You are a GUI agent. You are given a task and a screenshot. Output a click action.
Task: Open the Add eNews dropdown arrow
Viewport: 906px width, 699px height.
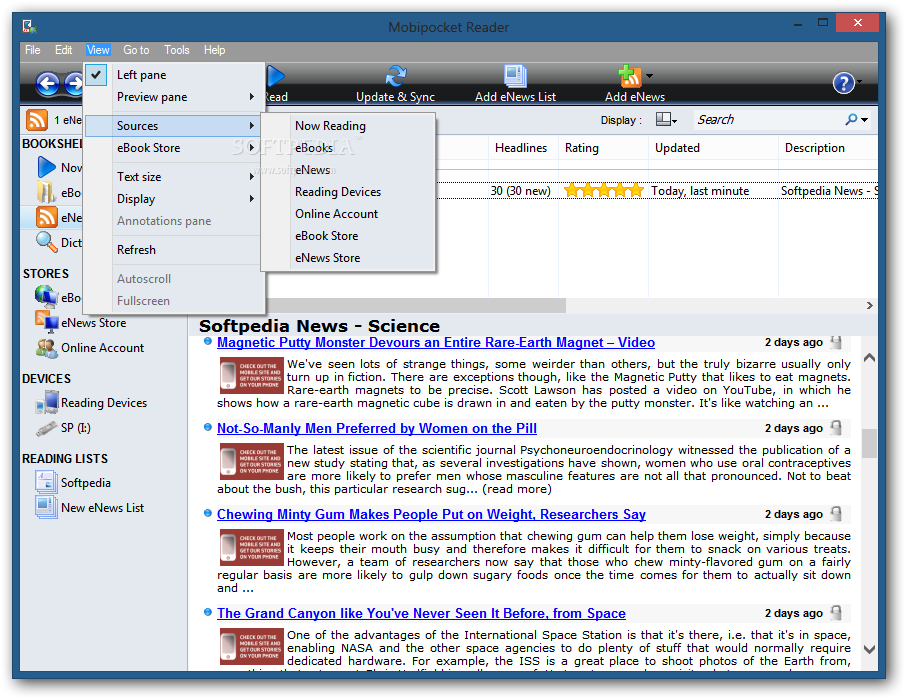pyautogui.click(x=649, y=76)
